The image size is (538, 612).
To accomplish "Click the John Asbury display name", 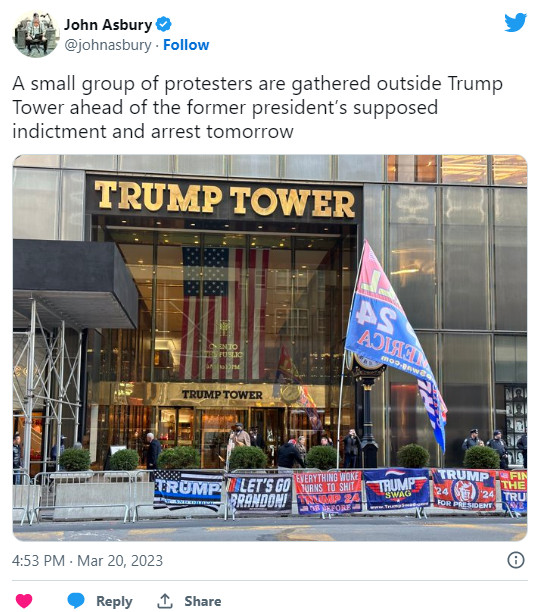I will coord(108,25).
